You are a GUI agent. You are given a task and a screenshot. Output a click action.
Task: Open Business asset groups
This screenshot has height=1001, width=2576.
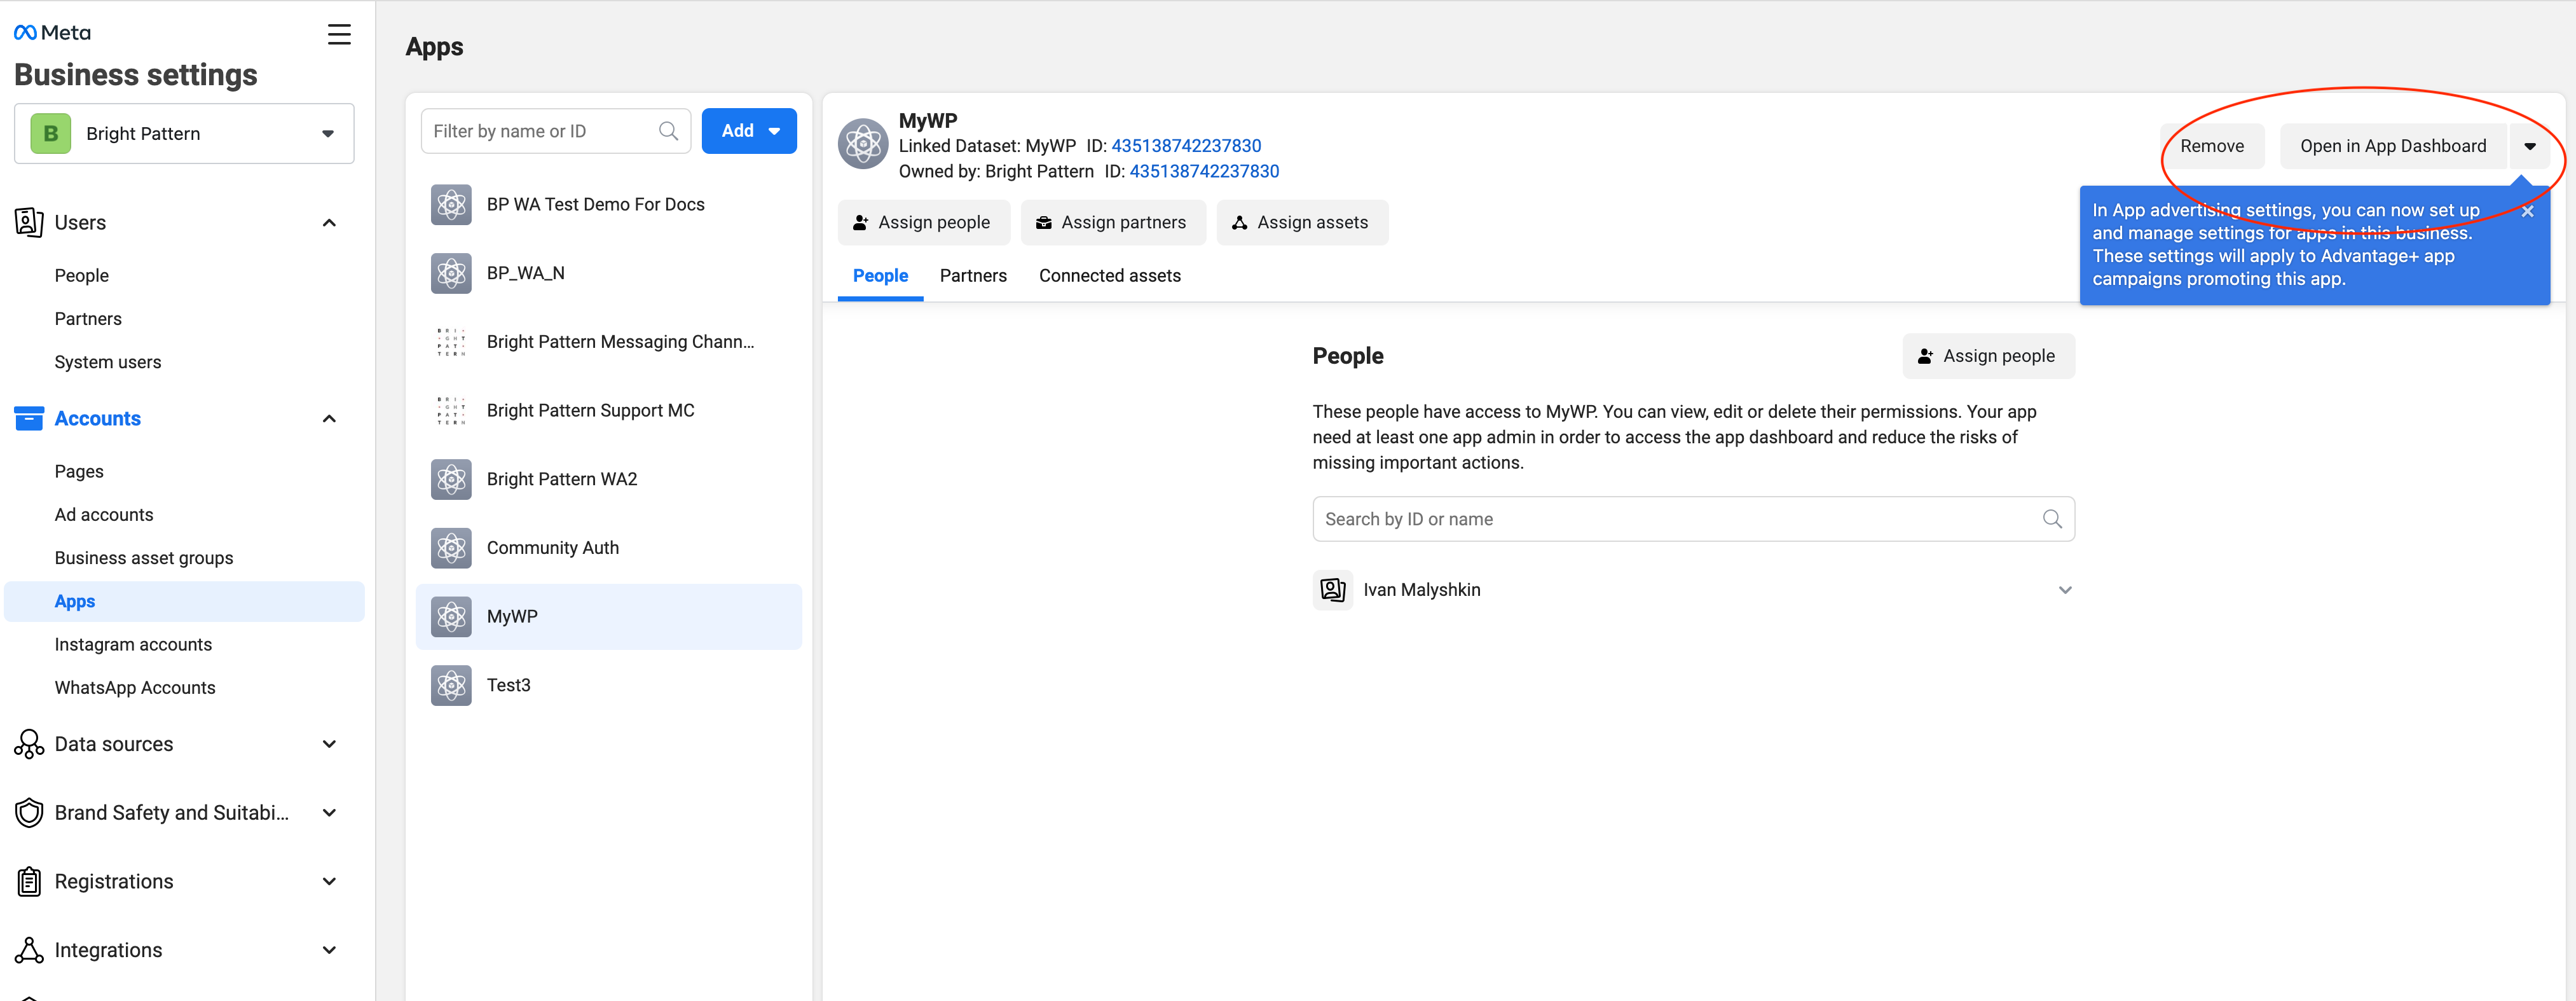[x=144, y=558]
